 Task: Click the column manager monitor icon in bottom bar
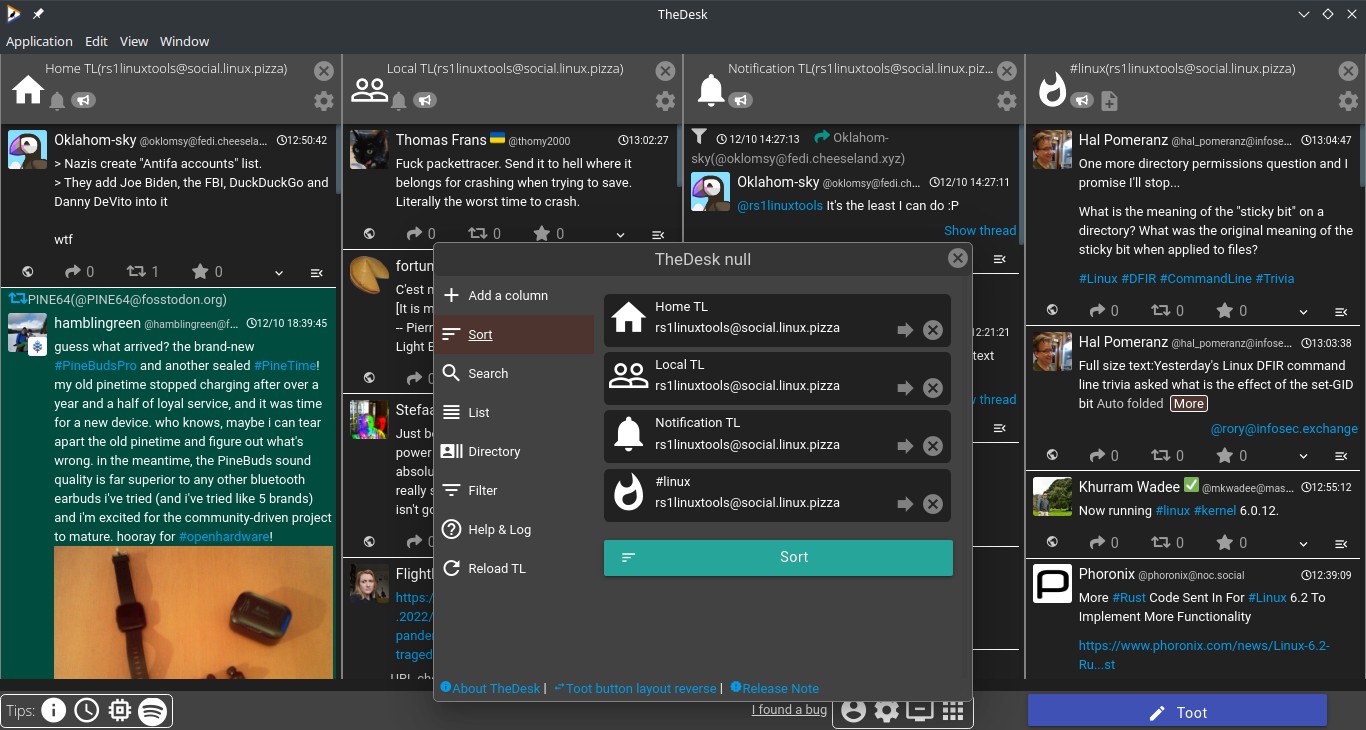(x=919, y=711)
